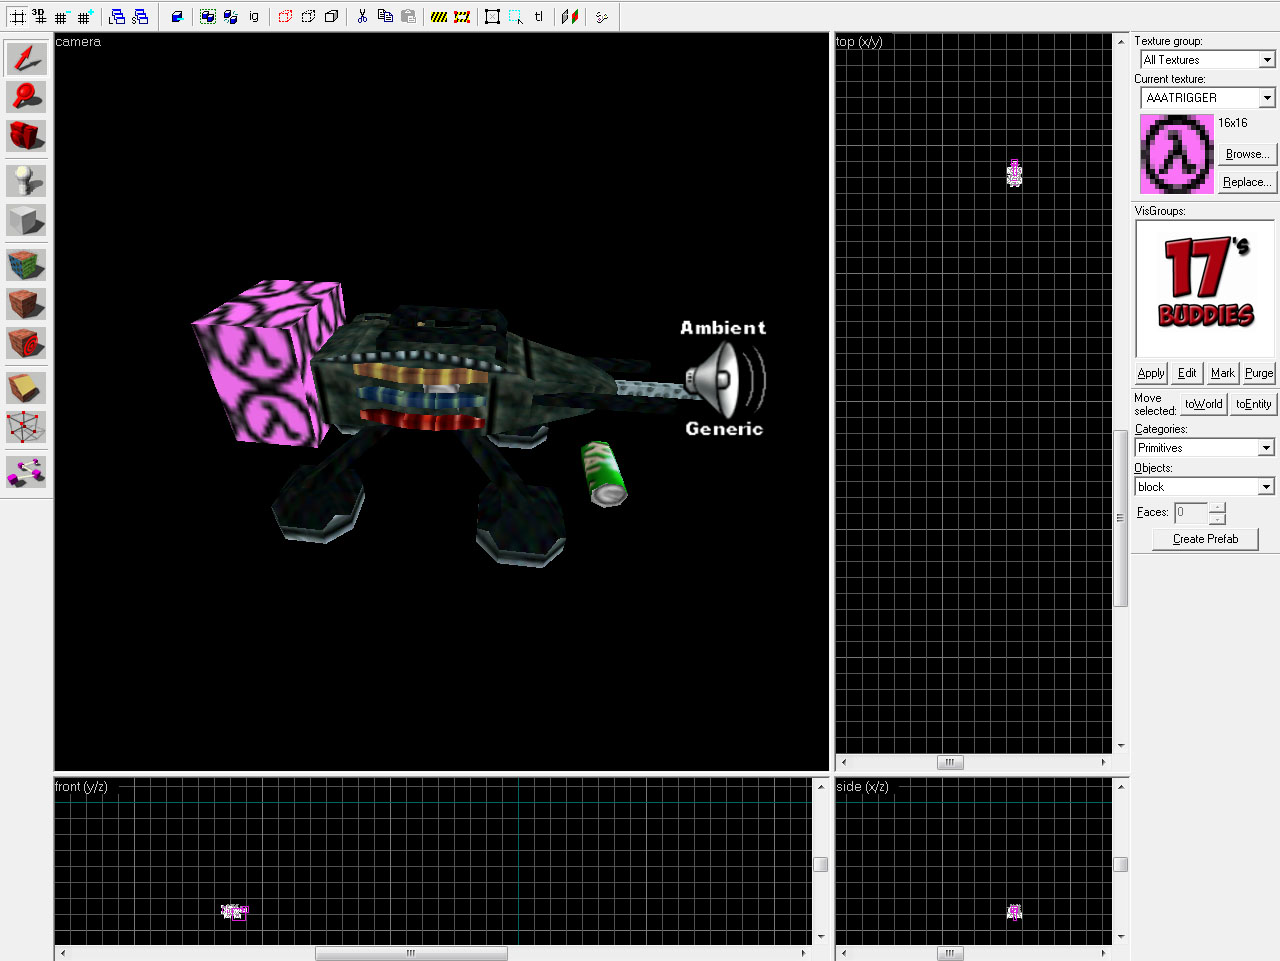1280x961 pixels.
Task: Toggle select-by-handles square icon
Action: pyautogui.click(x=492, y=16)
